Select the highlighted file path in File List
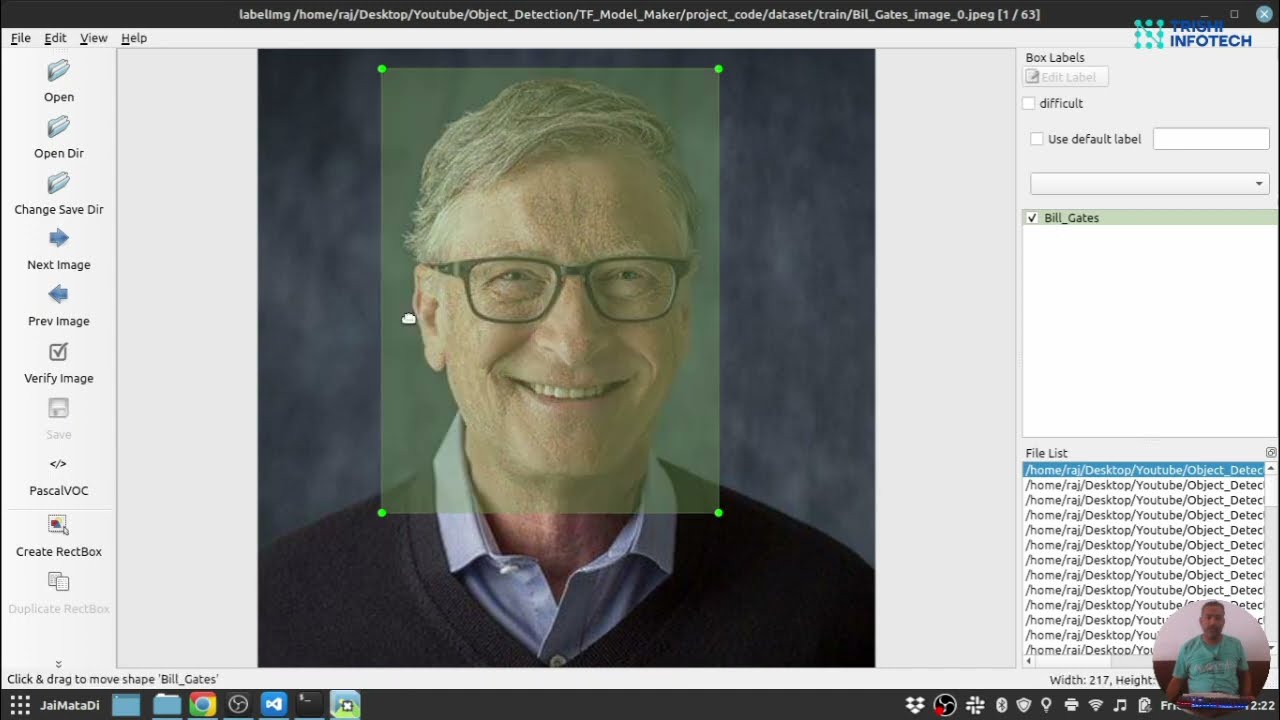This screenshot has width=1280, height=720. (1144, 470)
